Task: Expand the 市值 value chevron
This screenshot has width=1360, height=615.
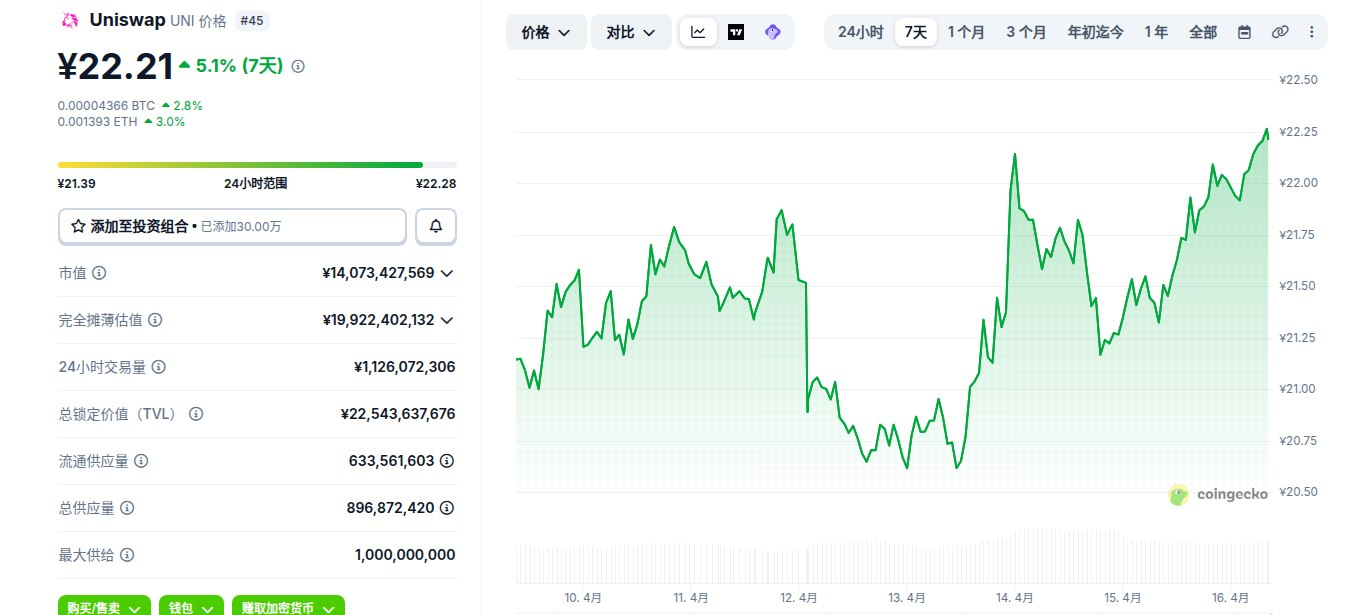Action: tap(447, 273)
